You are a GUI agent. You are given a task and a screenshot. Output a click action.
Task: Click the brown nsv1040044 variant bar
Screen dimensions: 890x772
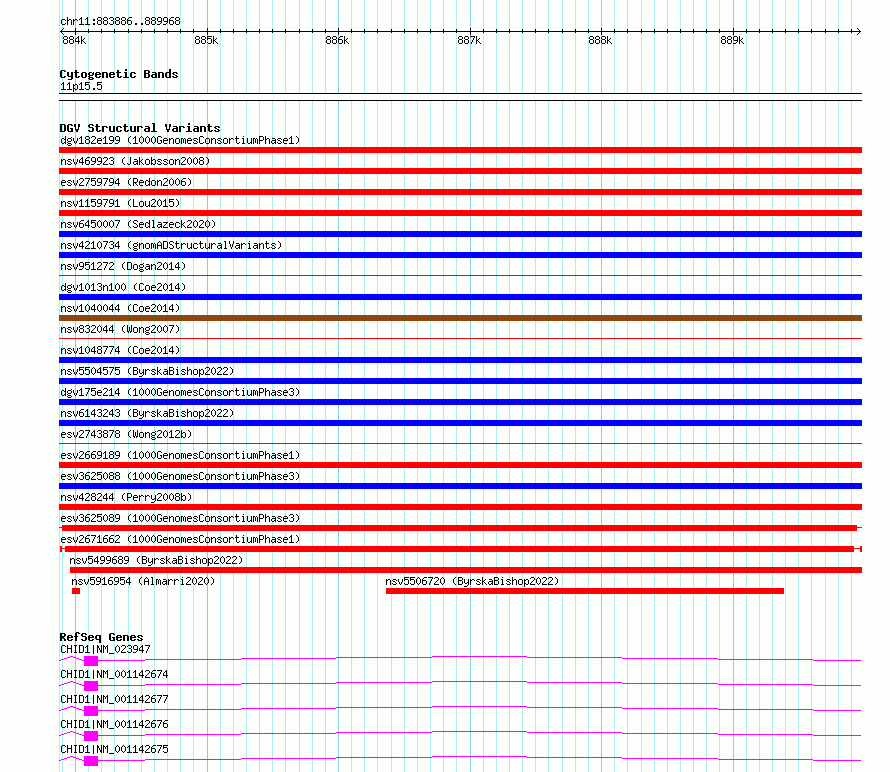tap(460, 318)
